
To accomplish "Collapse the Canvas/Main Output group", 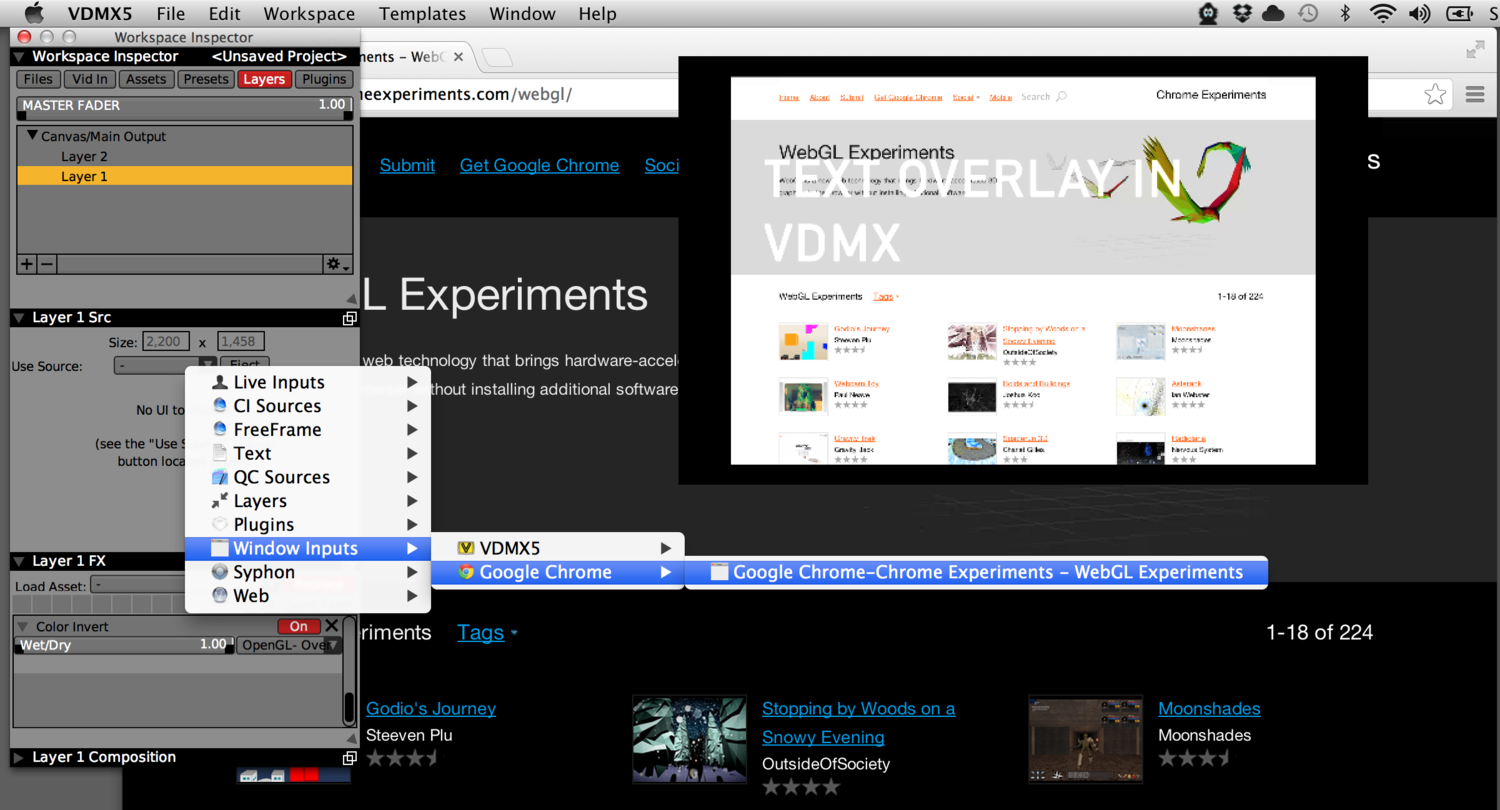I will pos(32,136).
